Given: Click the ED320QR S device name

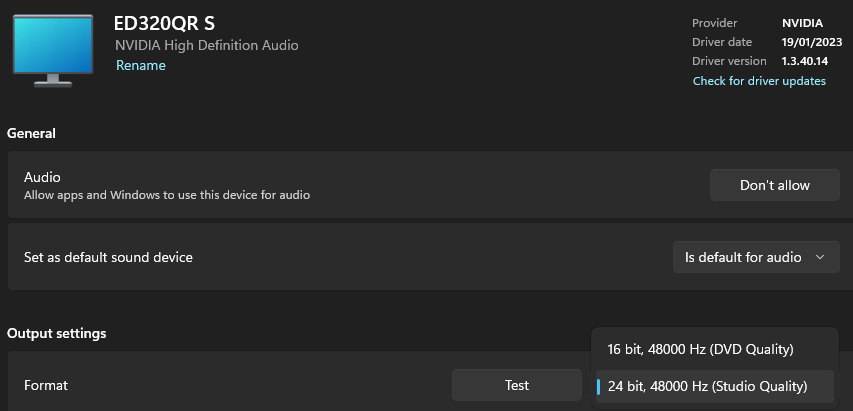Looking at the screenshot, I should coord(164,24).
